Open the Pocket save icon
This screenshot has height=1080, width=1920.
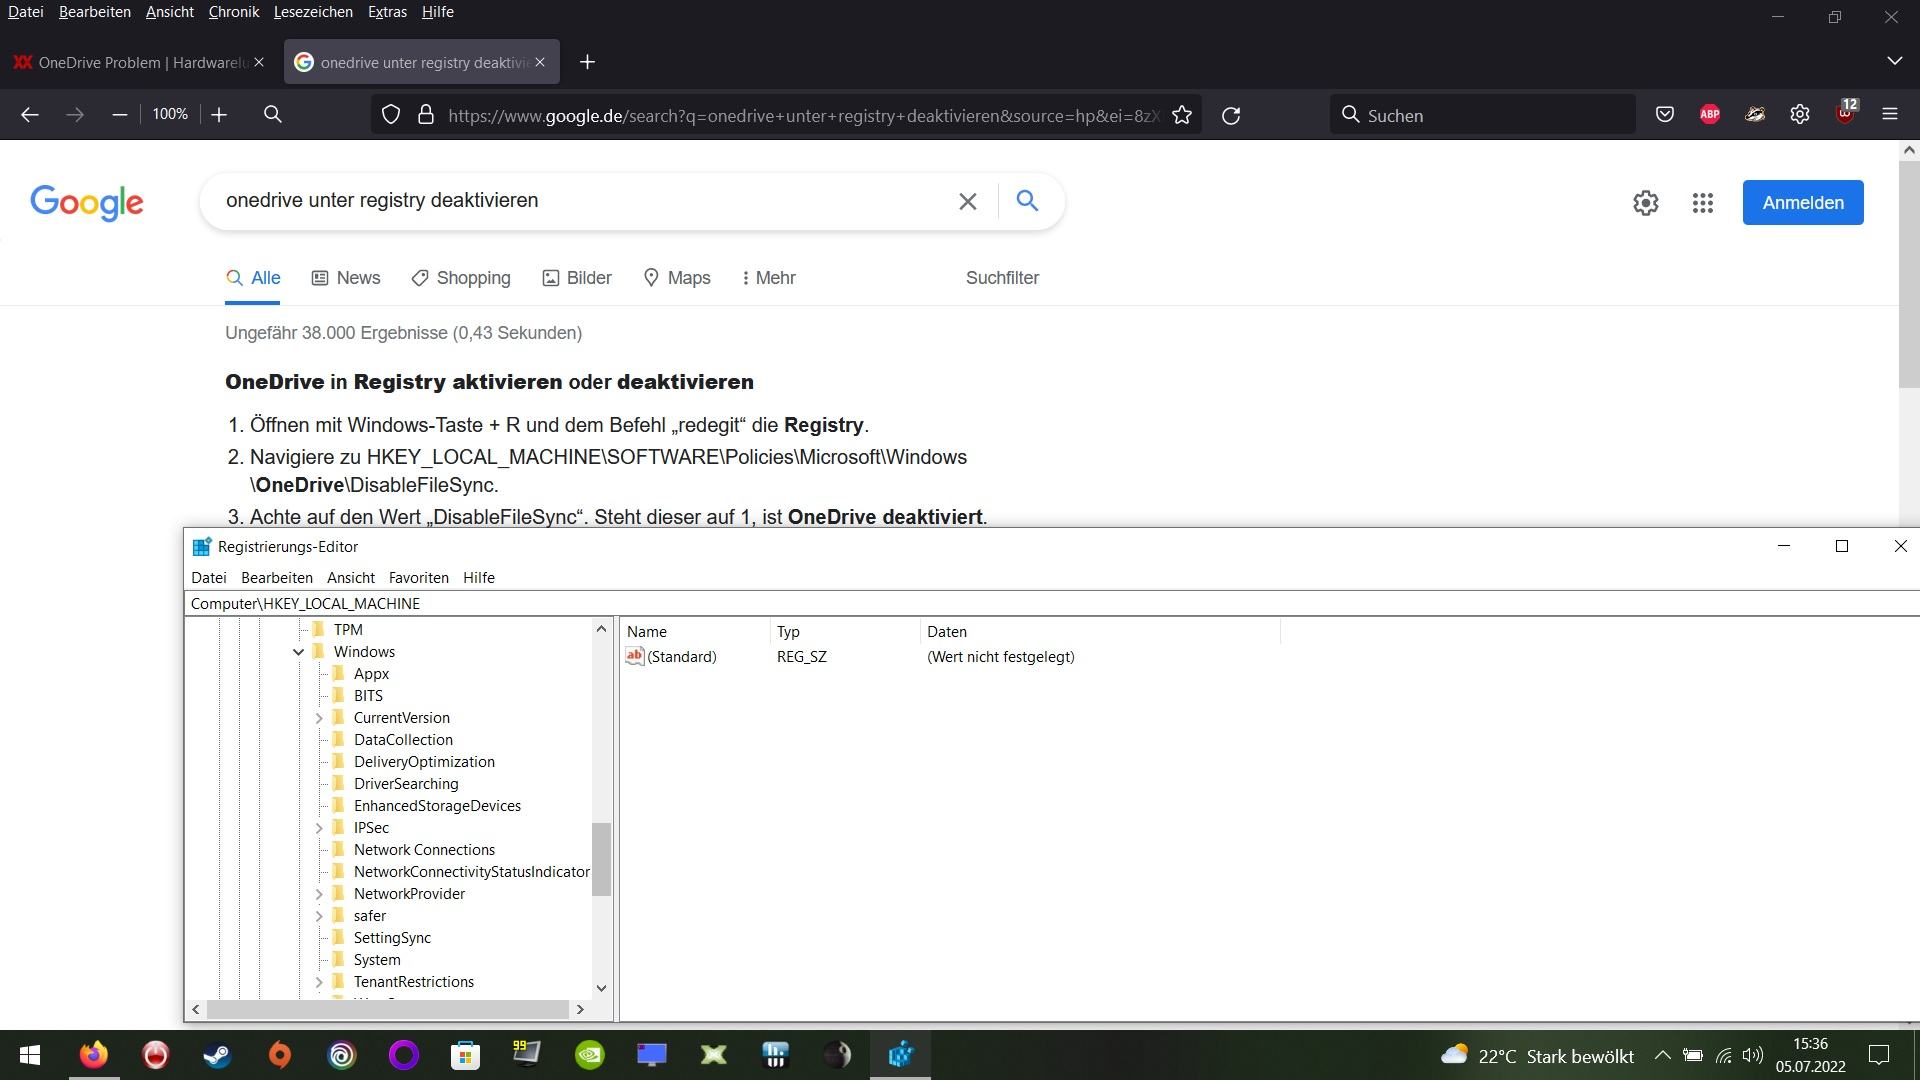pos(1665,115)
